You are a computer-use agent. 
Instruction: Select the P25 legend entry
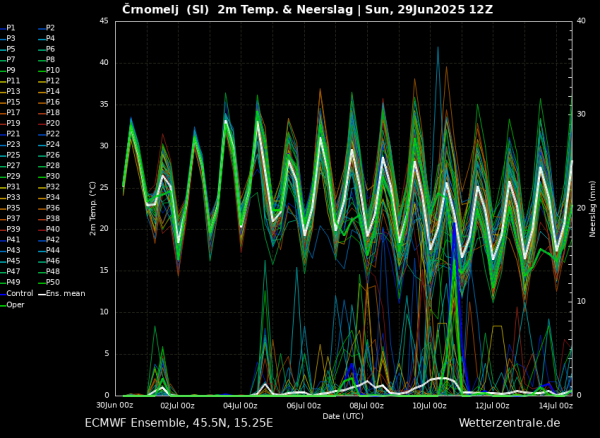click(10, 155)
